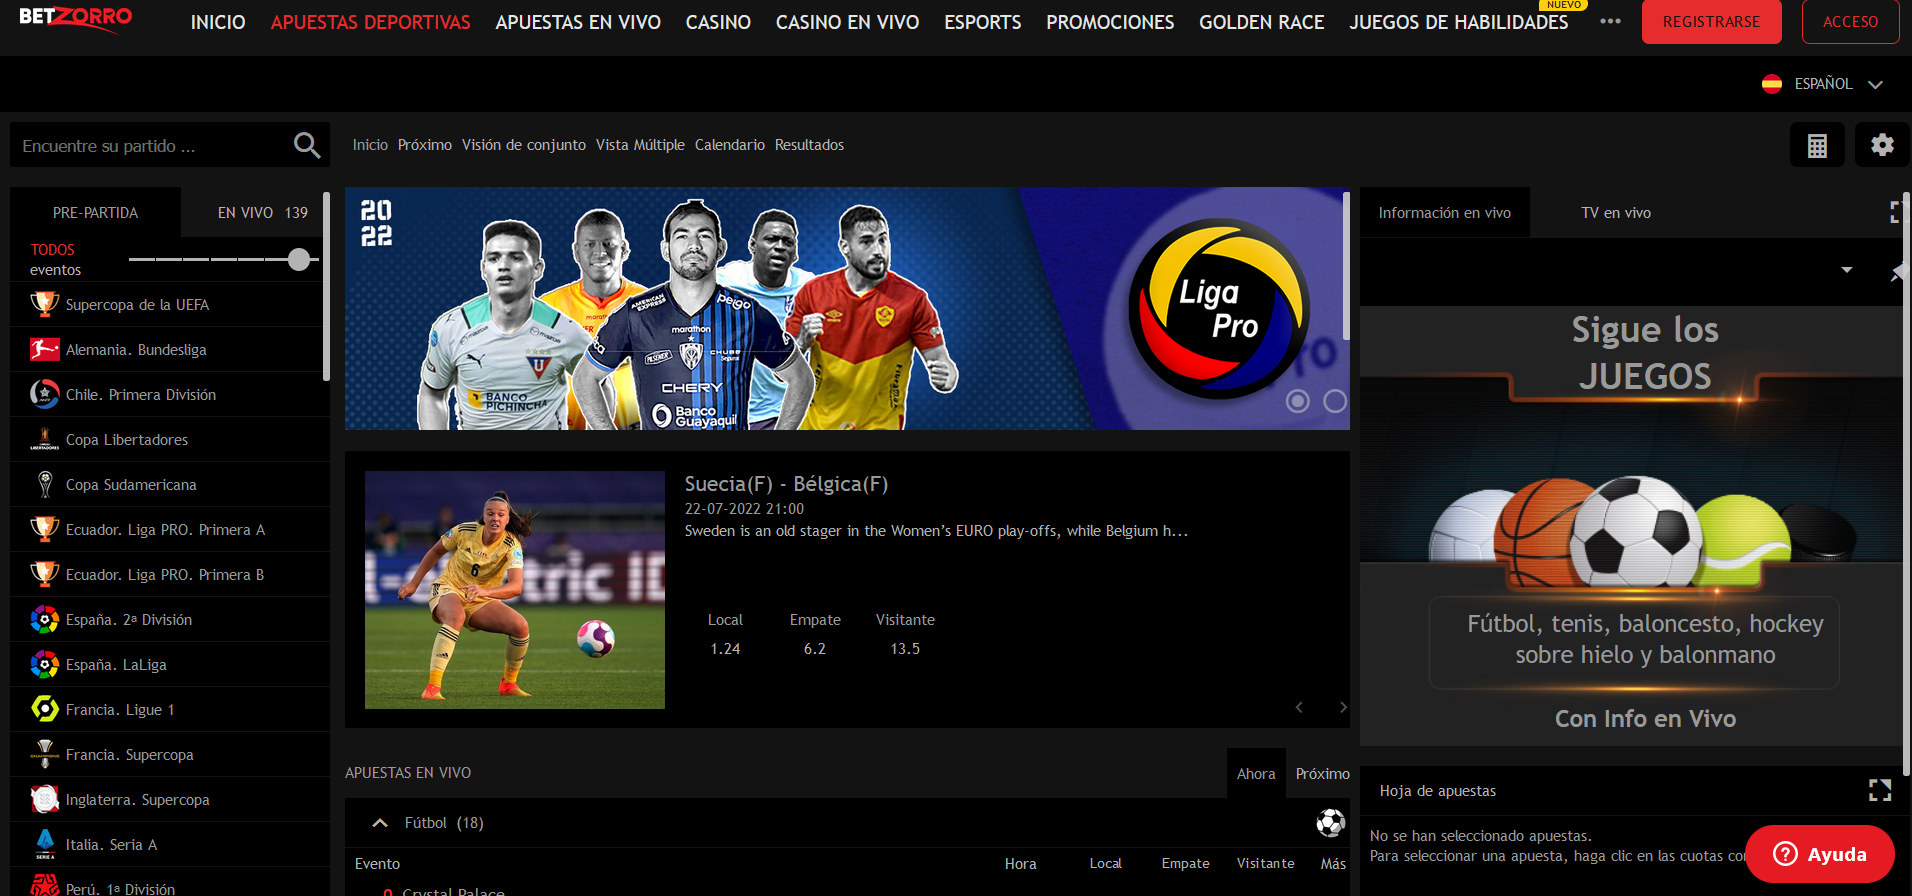1912x896 pixels.
Task: Open CASINO menu item
Action: [718, 22]
